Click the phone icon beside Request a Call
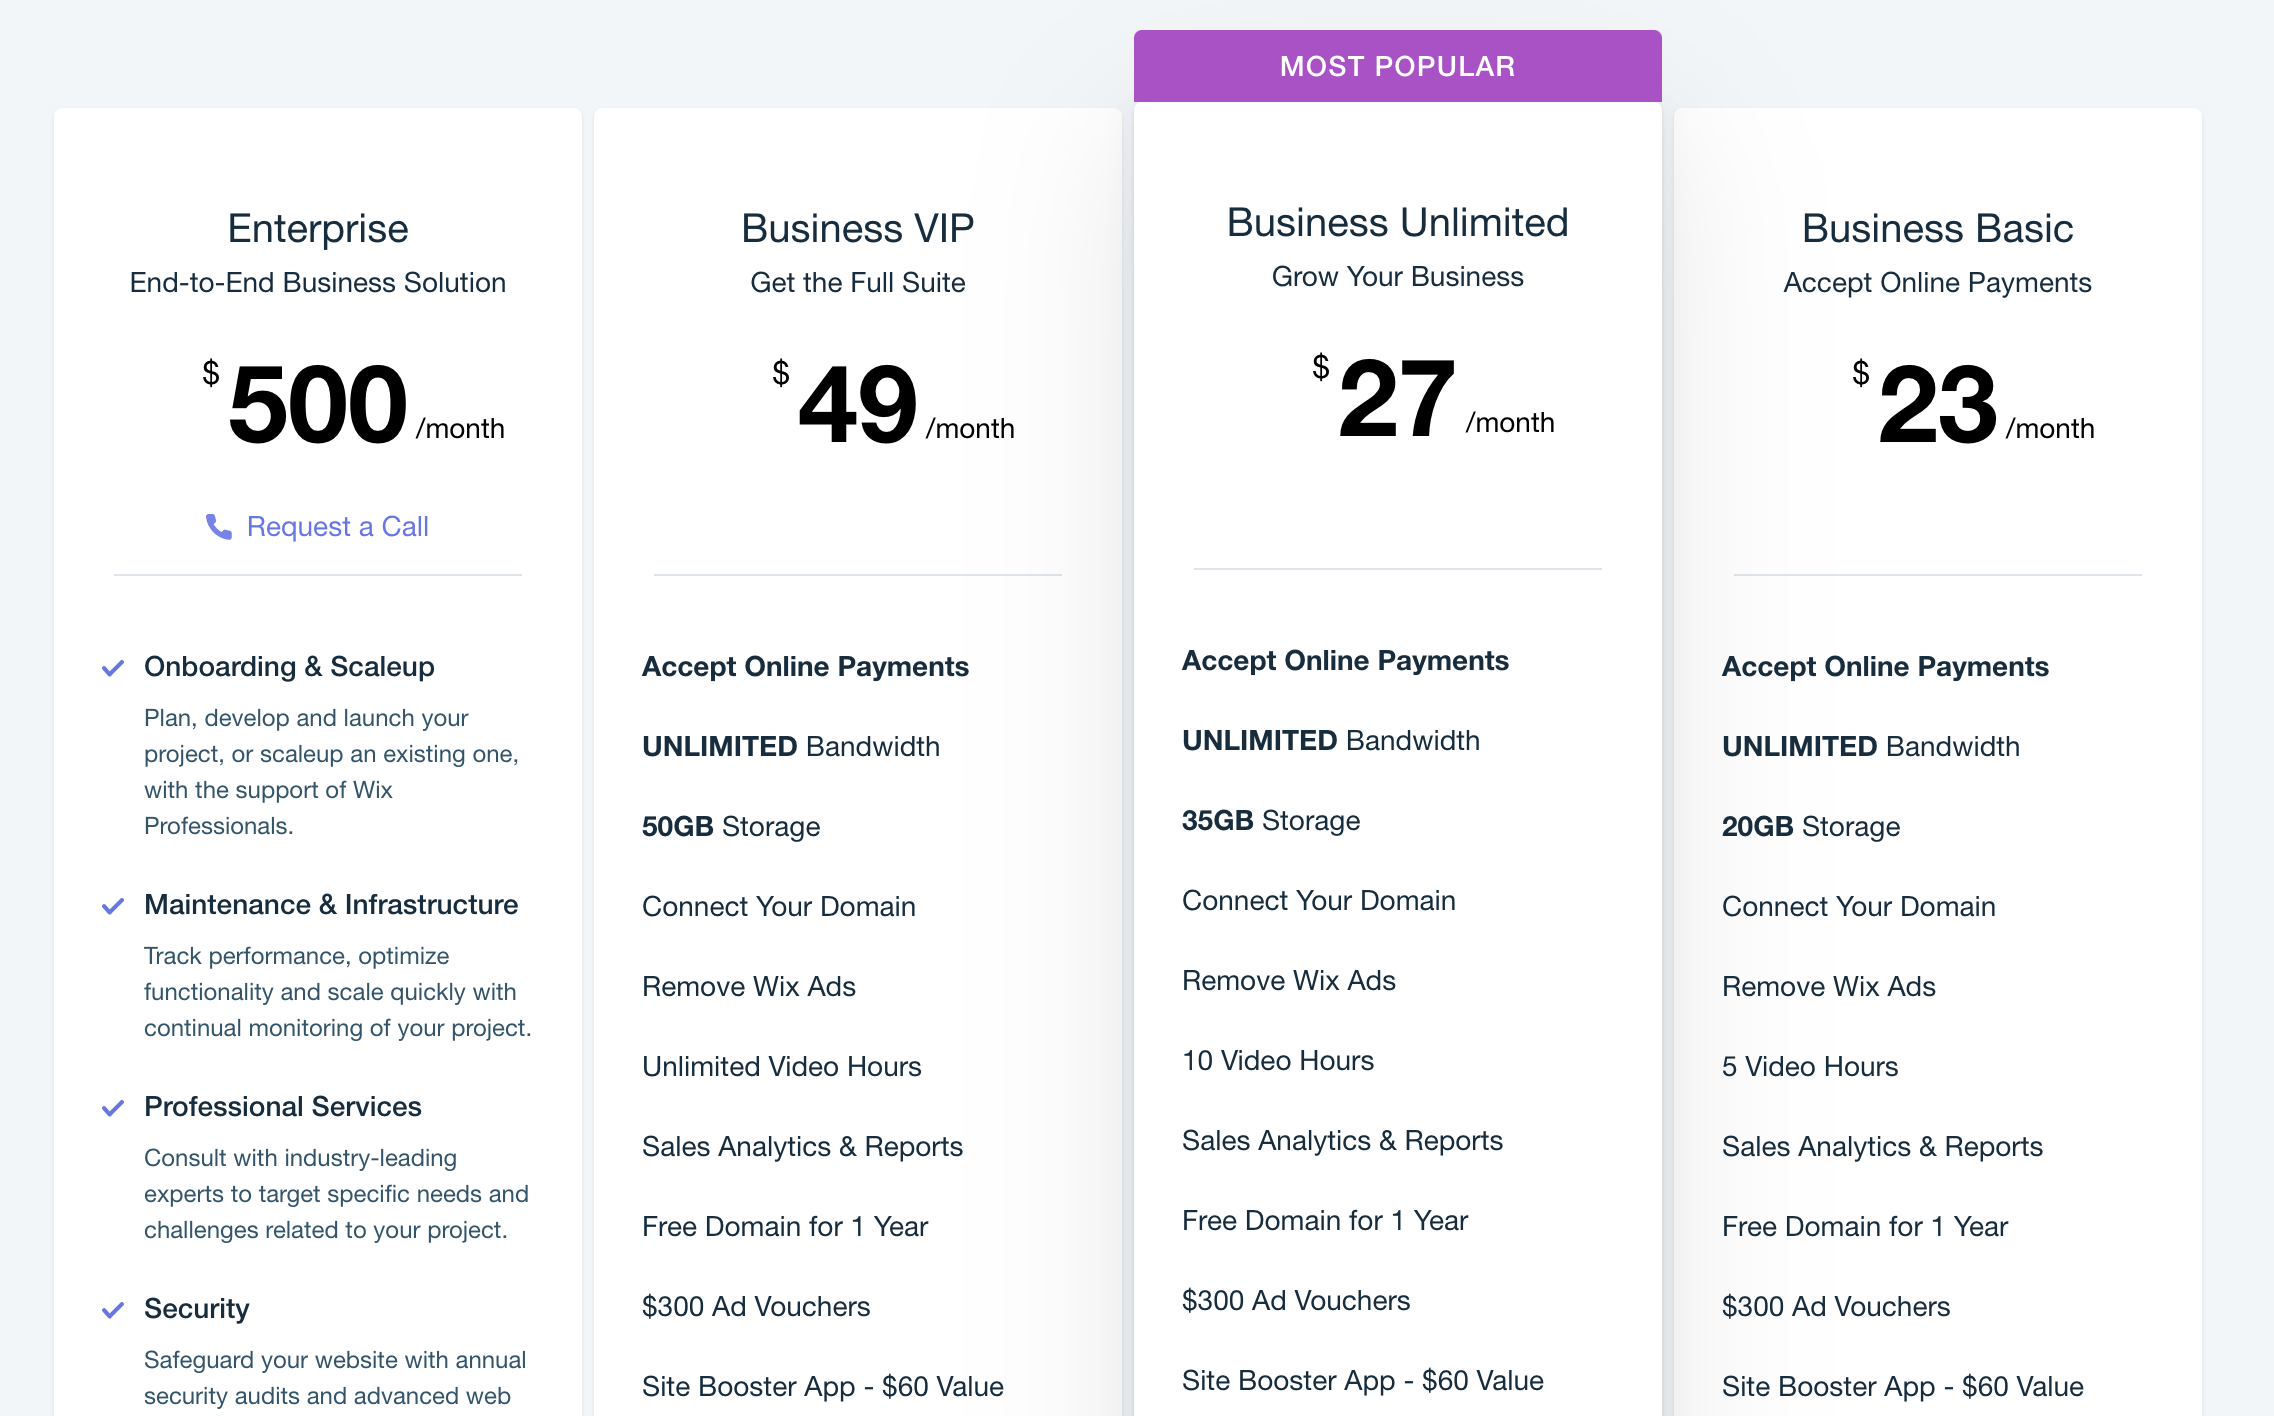This screenshot has width=2274, height=1416. tap(218, 526)
